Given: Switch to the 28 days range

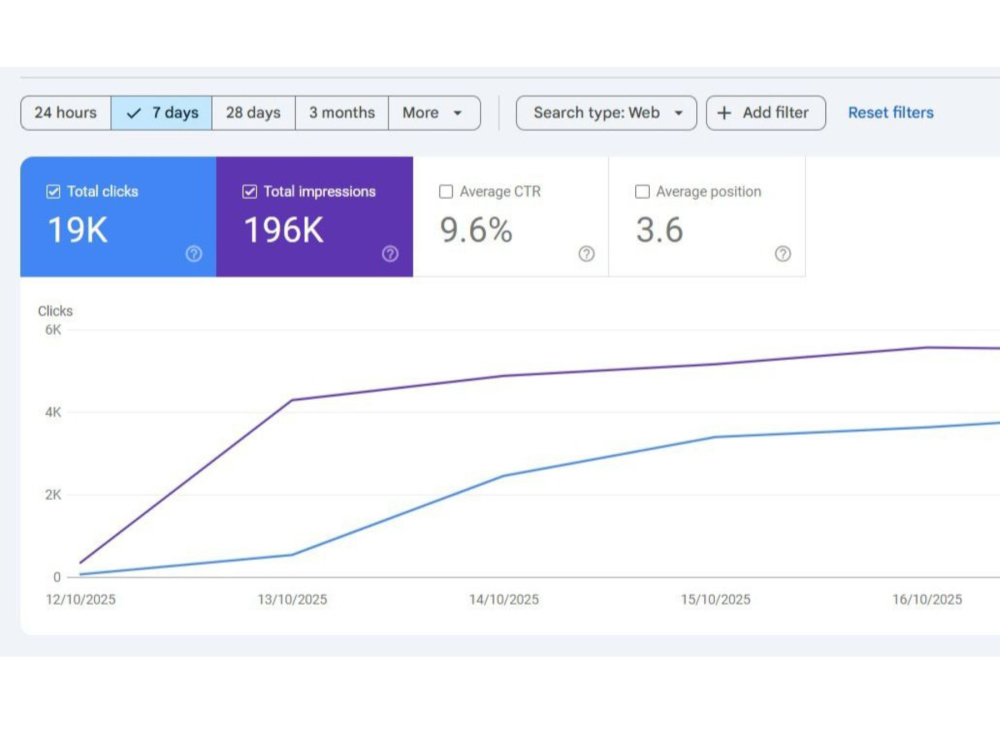Looking at the screenshot, I should coord(253,113).
